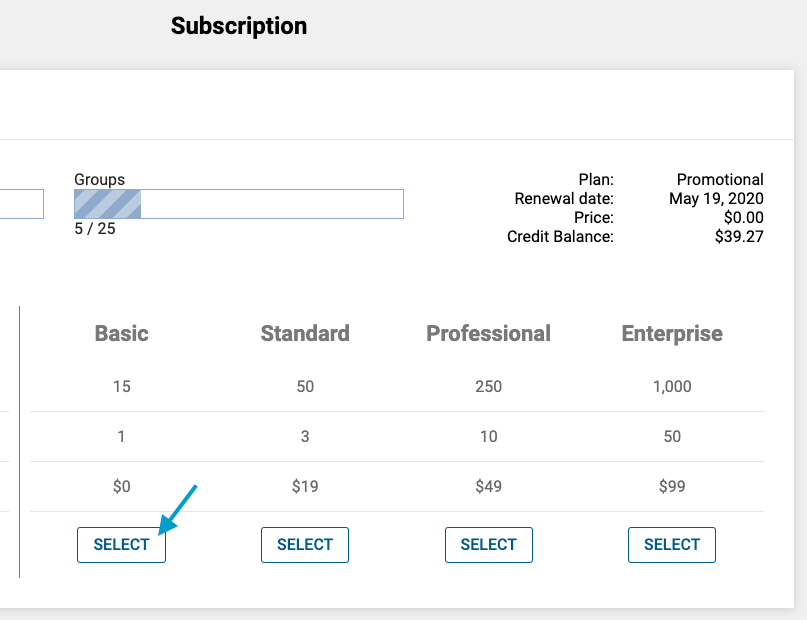The height and width of the screenshot is (620, 807).
Task: Select the Standard plan
Action: pos(304,544)
